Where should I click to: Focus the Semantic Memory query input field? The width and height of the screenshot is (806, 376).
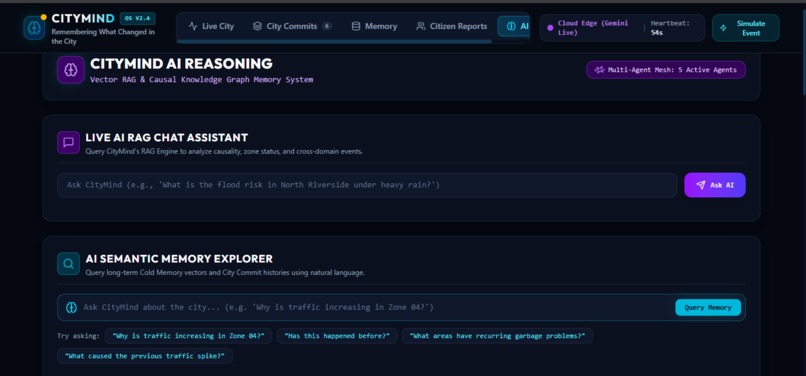pyautogui.click(x=377, y=307)
